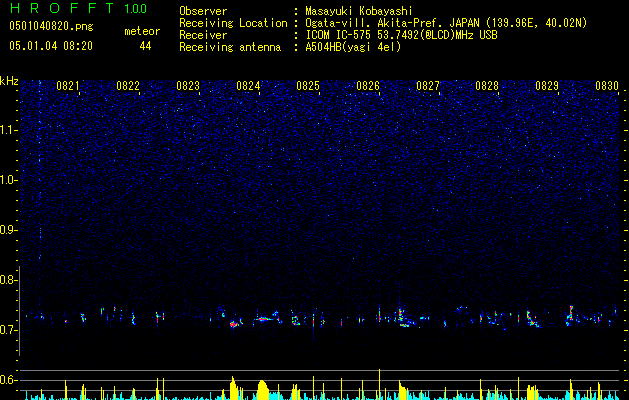Click the 0830 time marker
Viewport: 629px width, 400px height.
[607, 86]
